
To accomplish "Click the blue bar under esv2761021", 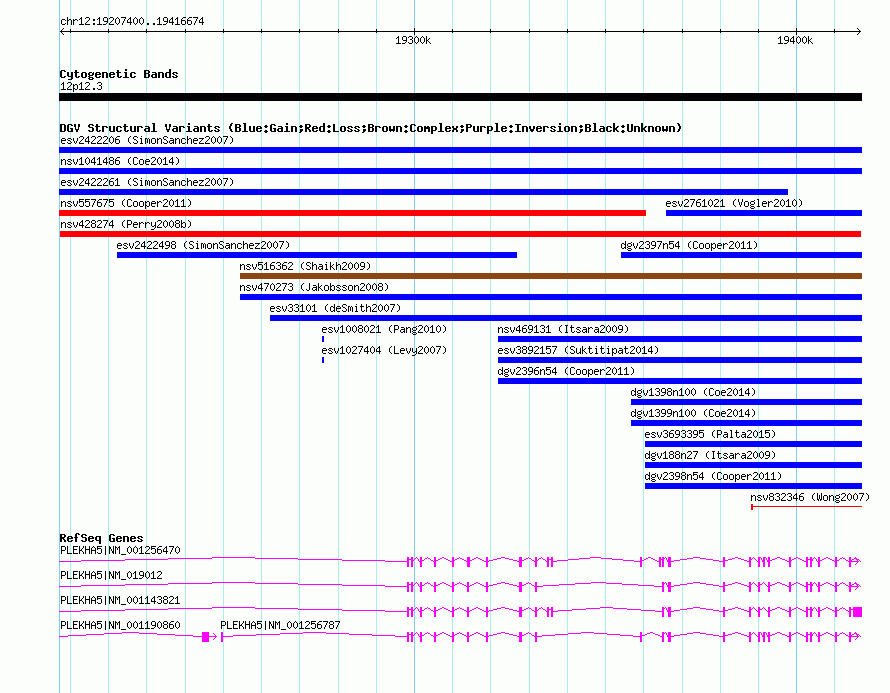I will 764,213.
